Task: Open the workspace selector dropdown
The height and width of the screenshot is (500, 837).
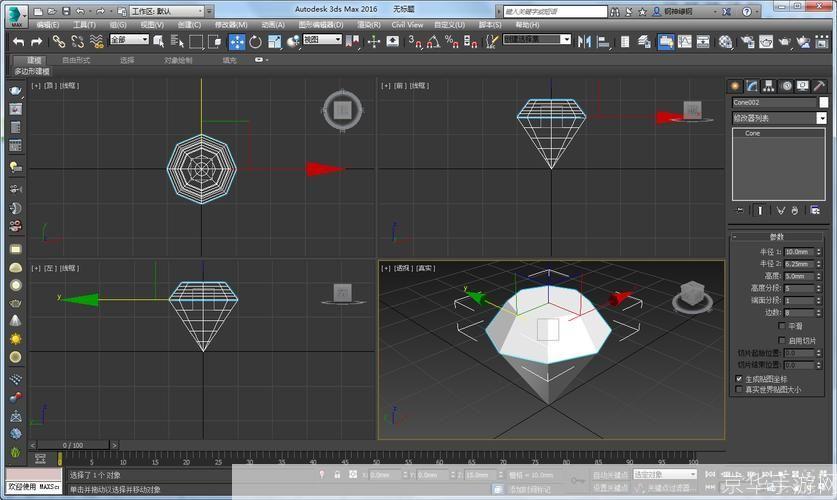Action: point(167,11)
